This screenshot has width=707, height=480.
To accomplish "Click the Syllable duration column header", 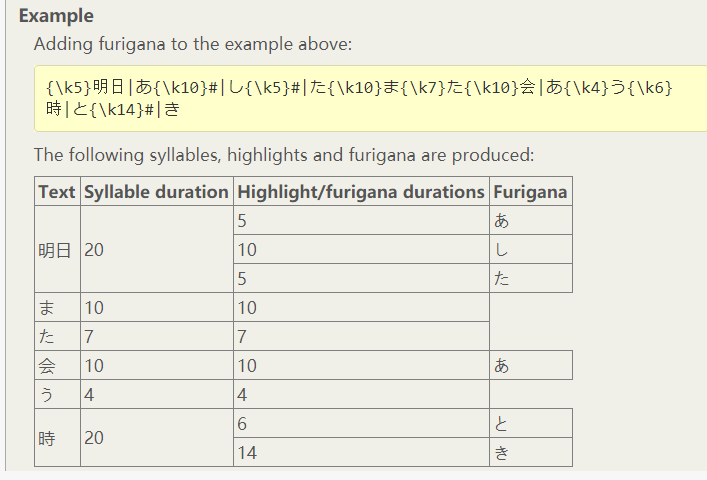I will point(156,192).
